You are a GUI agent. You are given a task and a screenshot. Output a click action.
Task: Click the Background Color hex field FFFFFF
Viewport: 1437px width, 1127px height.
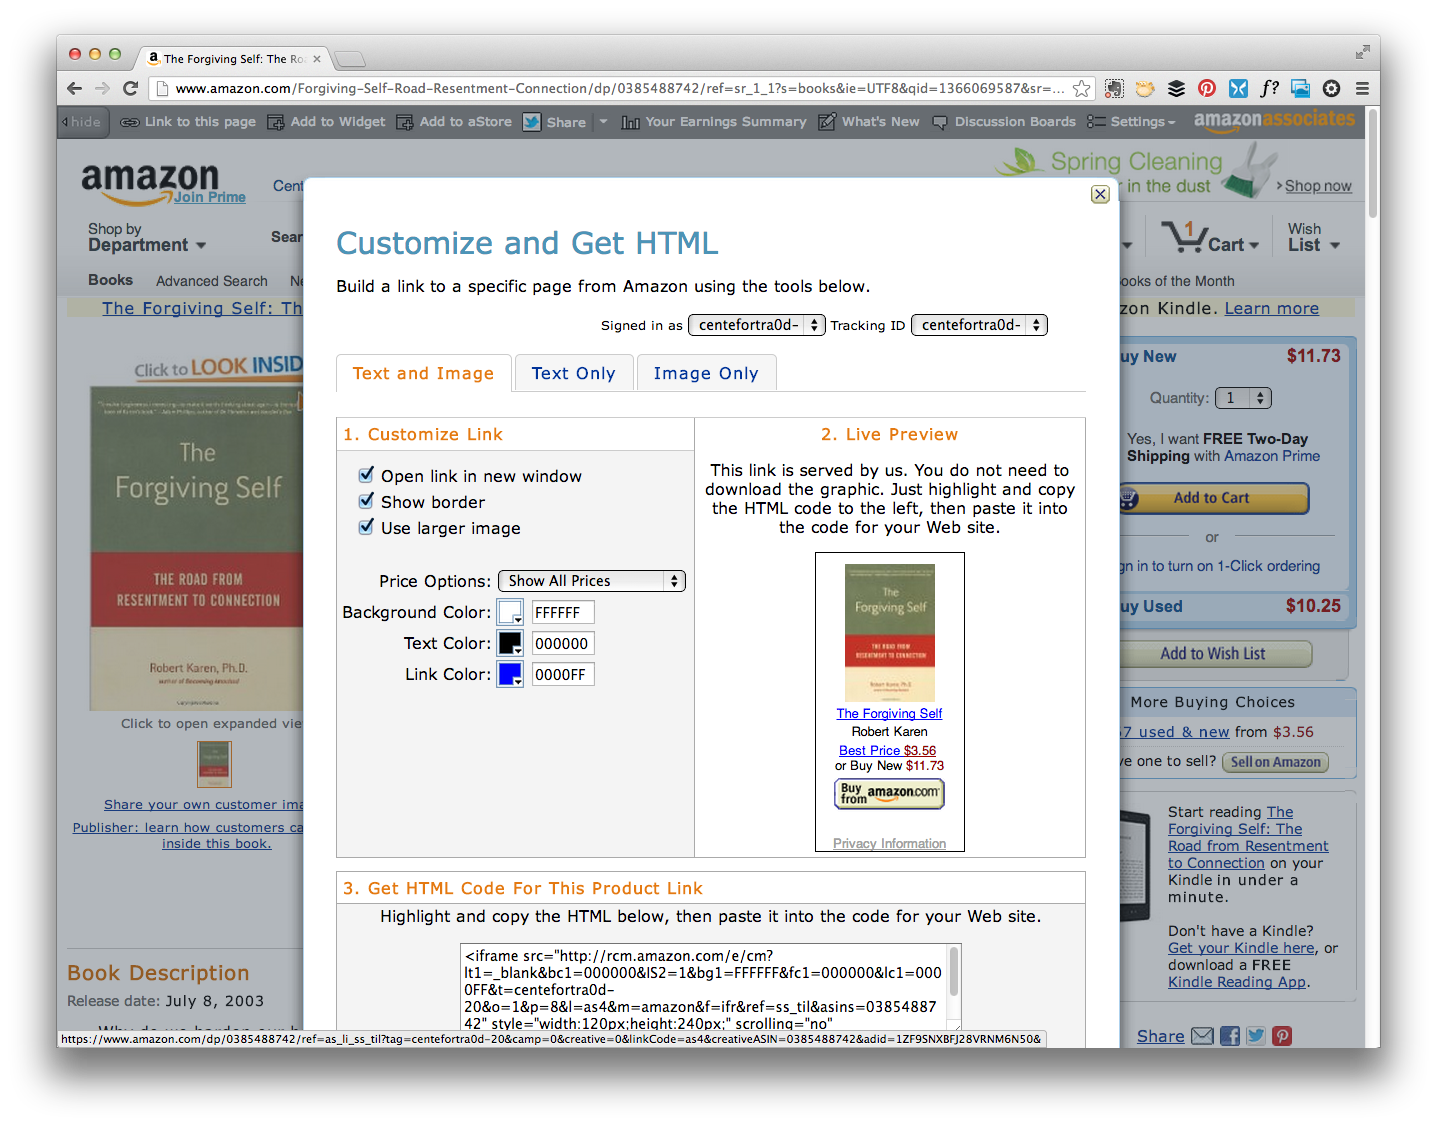click(x=563, y=612)
